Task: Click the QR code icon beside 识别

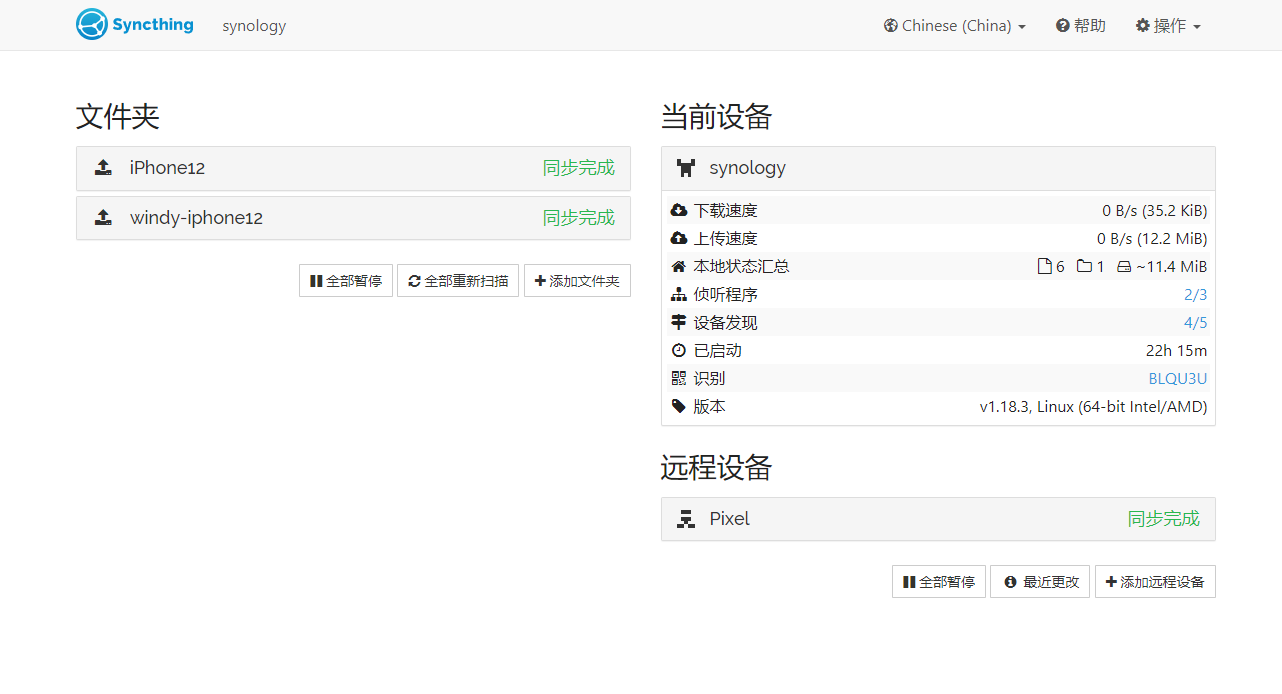Action: [679, 378]
